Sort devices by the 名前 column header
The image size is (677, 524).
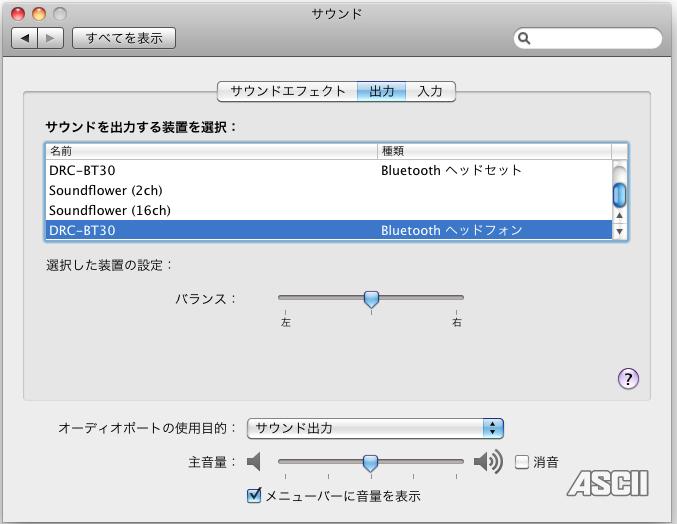[212, 151]
